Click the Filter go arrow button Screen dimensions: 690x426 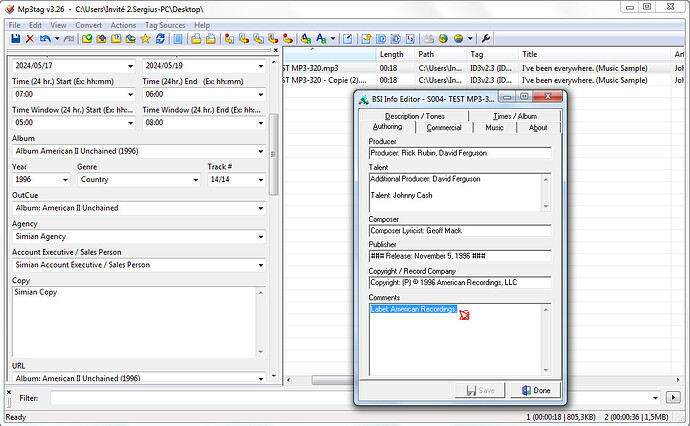coord(673,398)
